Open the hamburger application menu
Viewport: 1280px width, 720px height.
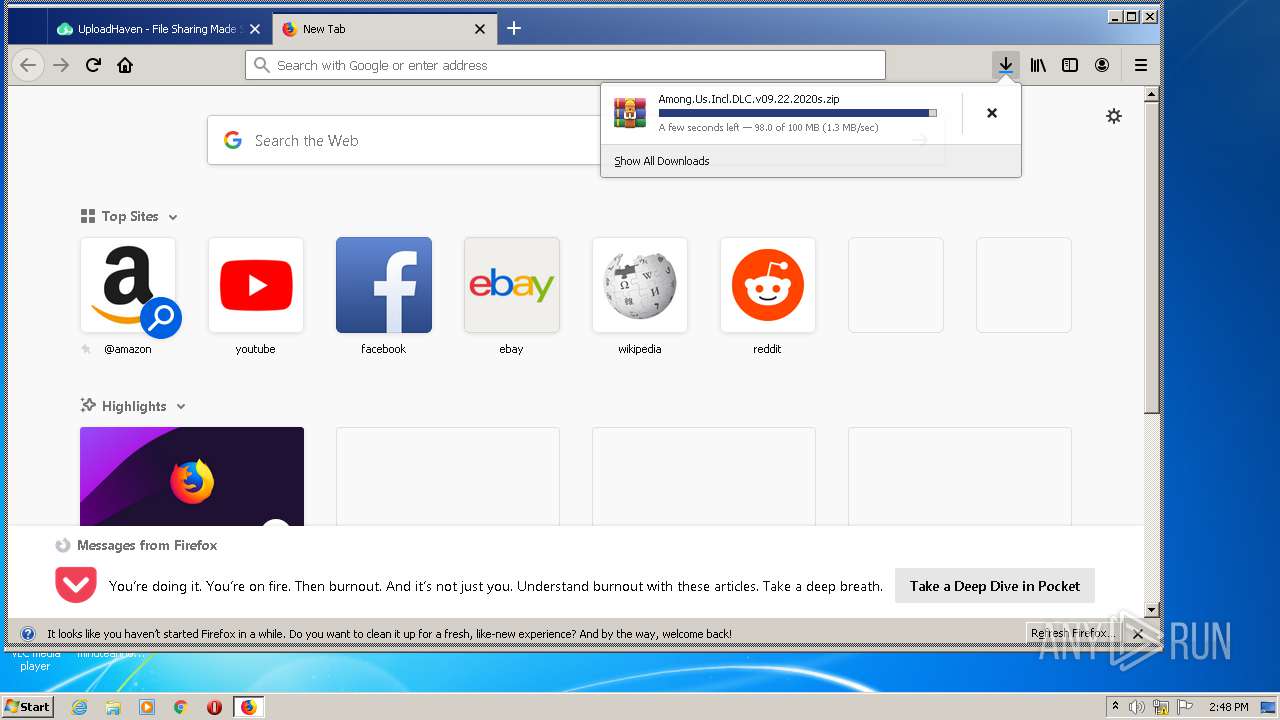click(x=1141, y=65)
